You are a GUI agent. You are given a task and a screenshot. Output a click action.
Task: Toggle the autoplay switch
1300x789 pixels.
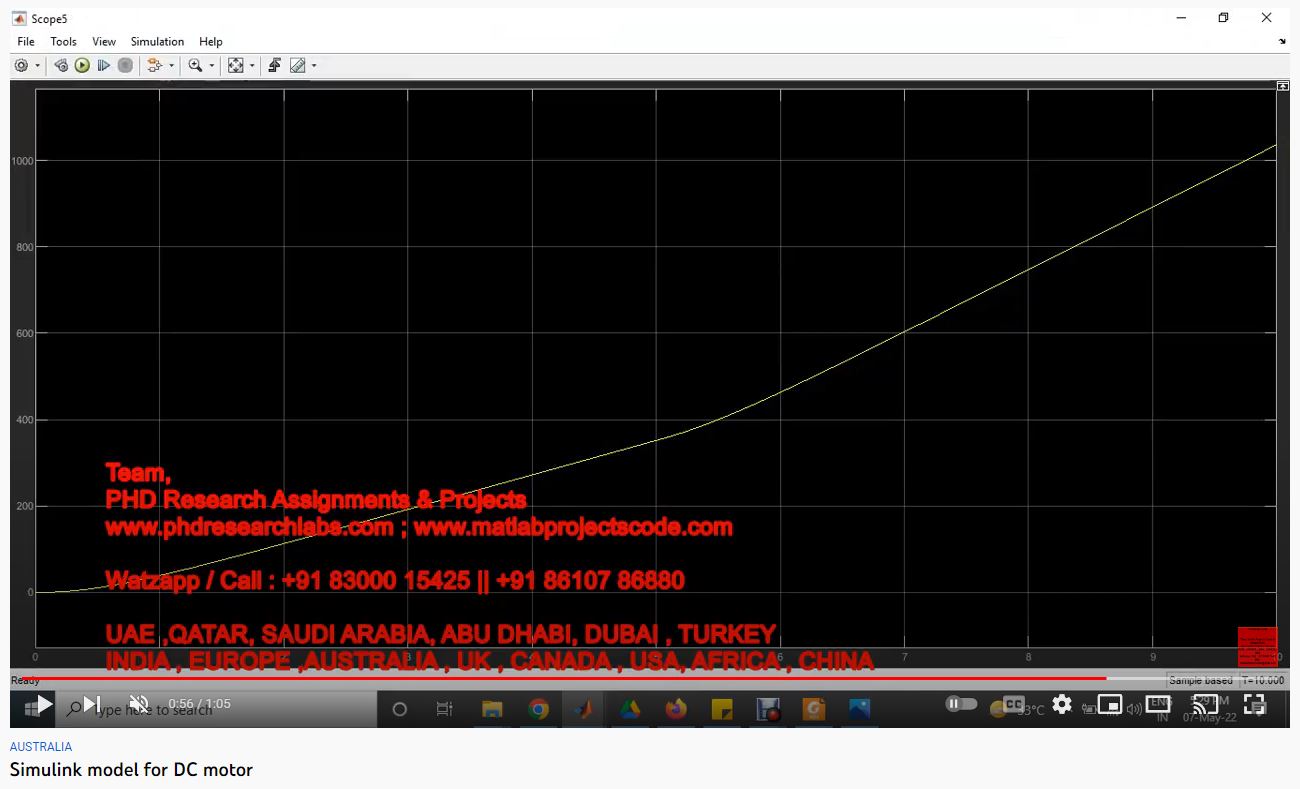coord(961,704)
